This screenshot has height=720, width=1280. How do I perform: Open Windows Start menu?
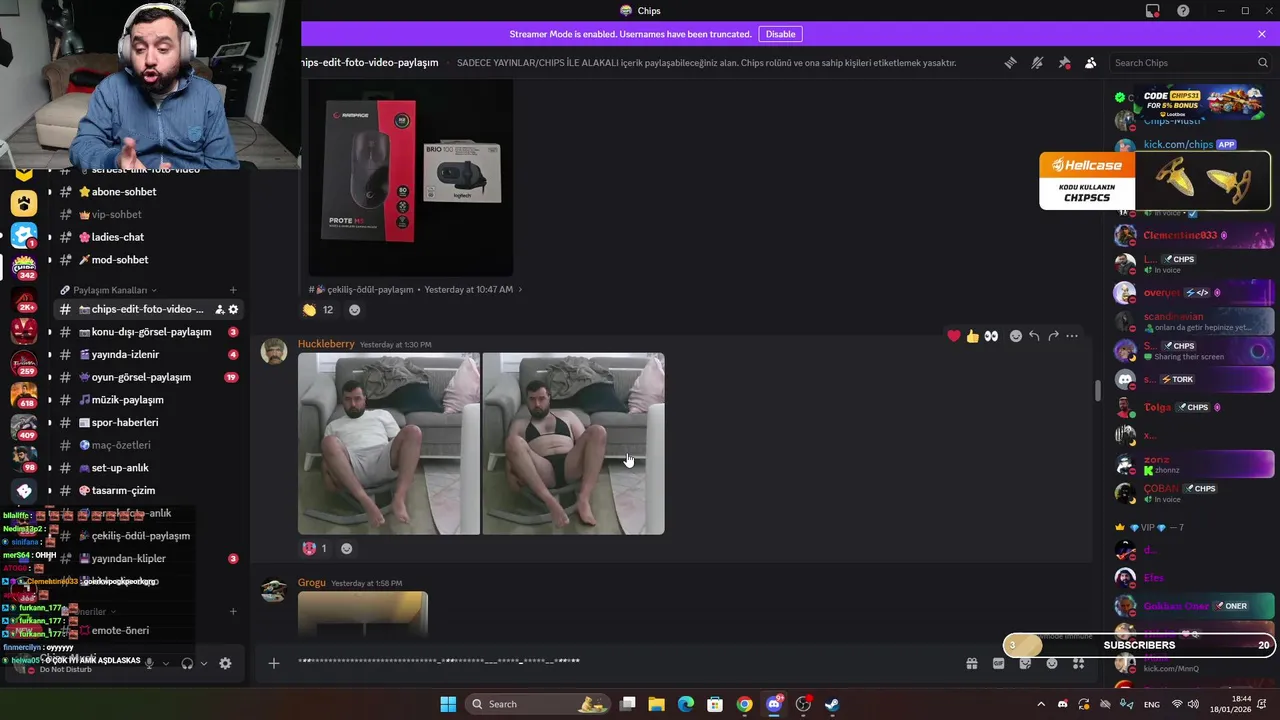click(x=448, y=704)
